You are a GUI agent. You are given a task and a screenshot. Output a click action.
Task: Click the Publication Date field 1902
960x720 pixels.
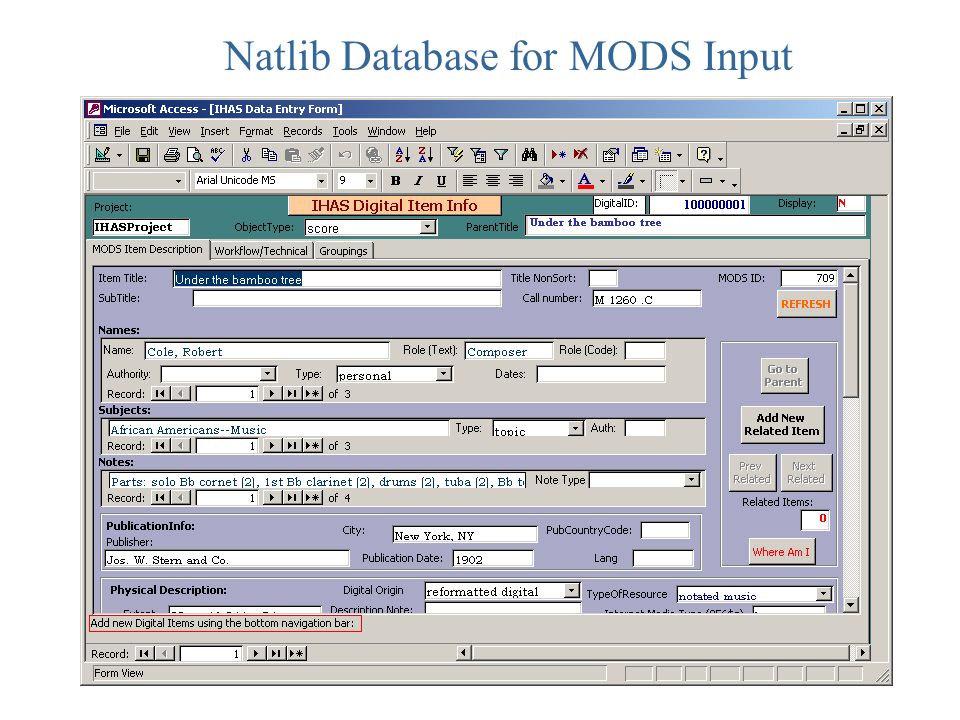pos(493,558)
